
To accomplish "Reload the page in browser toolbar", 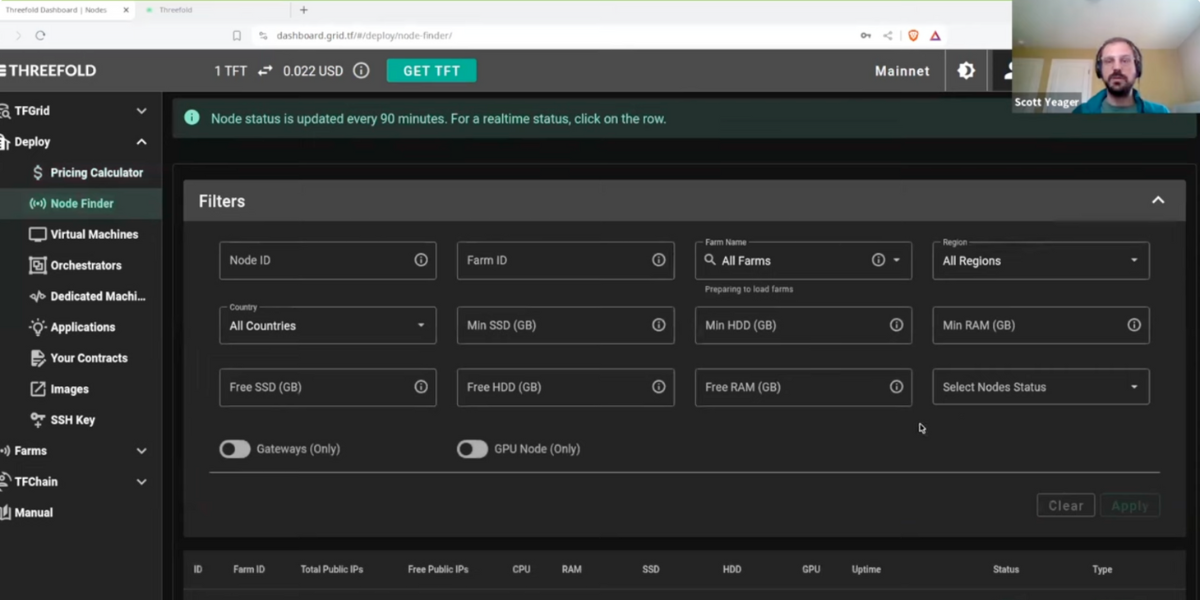I will [x=40, y=35].
